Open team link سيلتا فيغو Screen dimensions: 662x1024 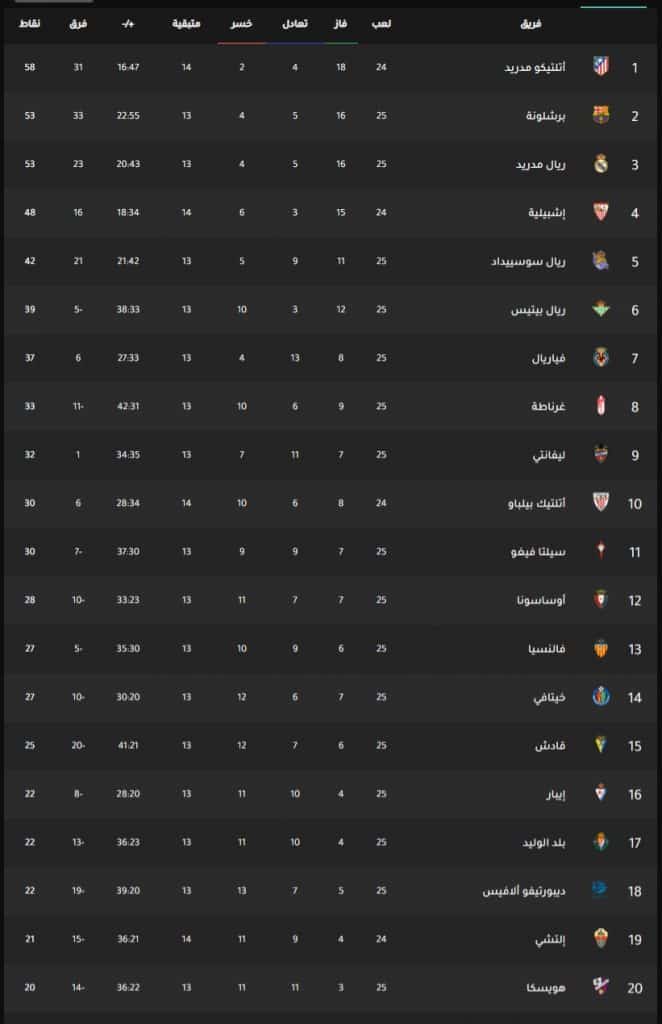pos(539,552)
